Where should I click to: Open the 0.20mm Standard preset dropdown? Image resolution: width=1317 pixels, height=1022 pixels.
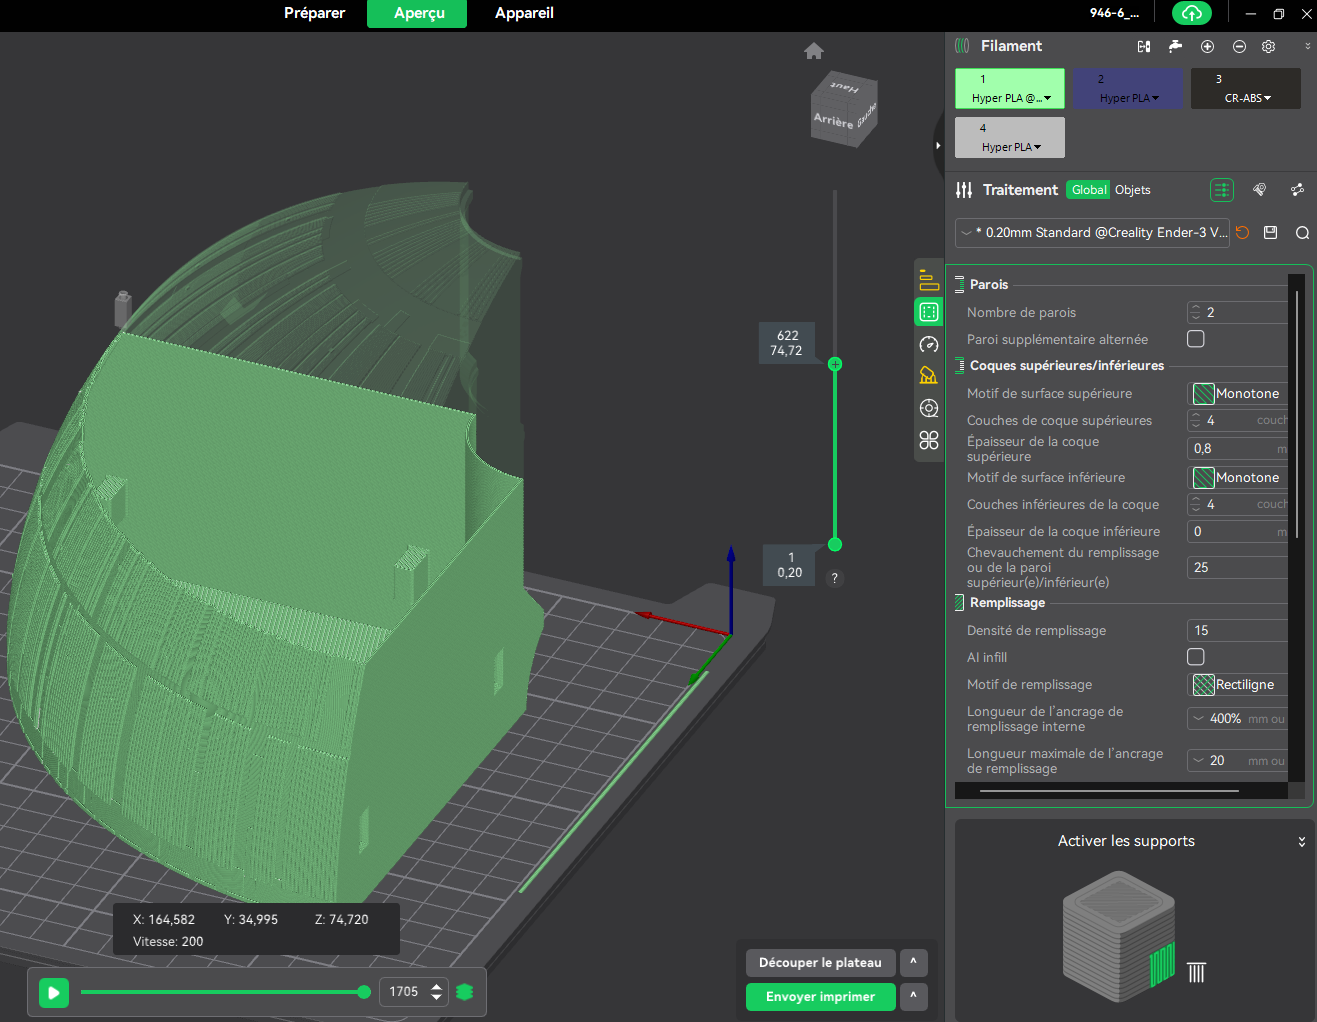[1092, 232]
